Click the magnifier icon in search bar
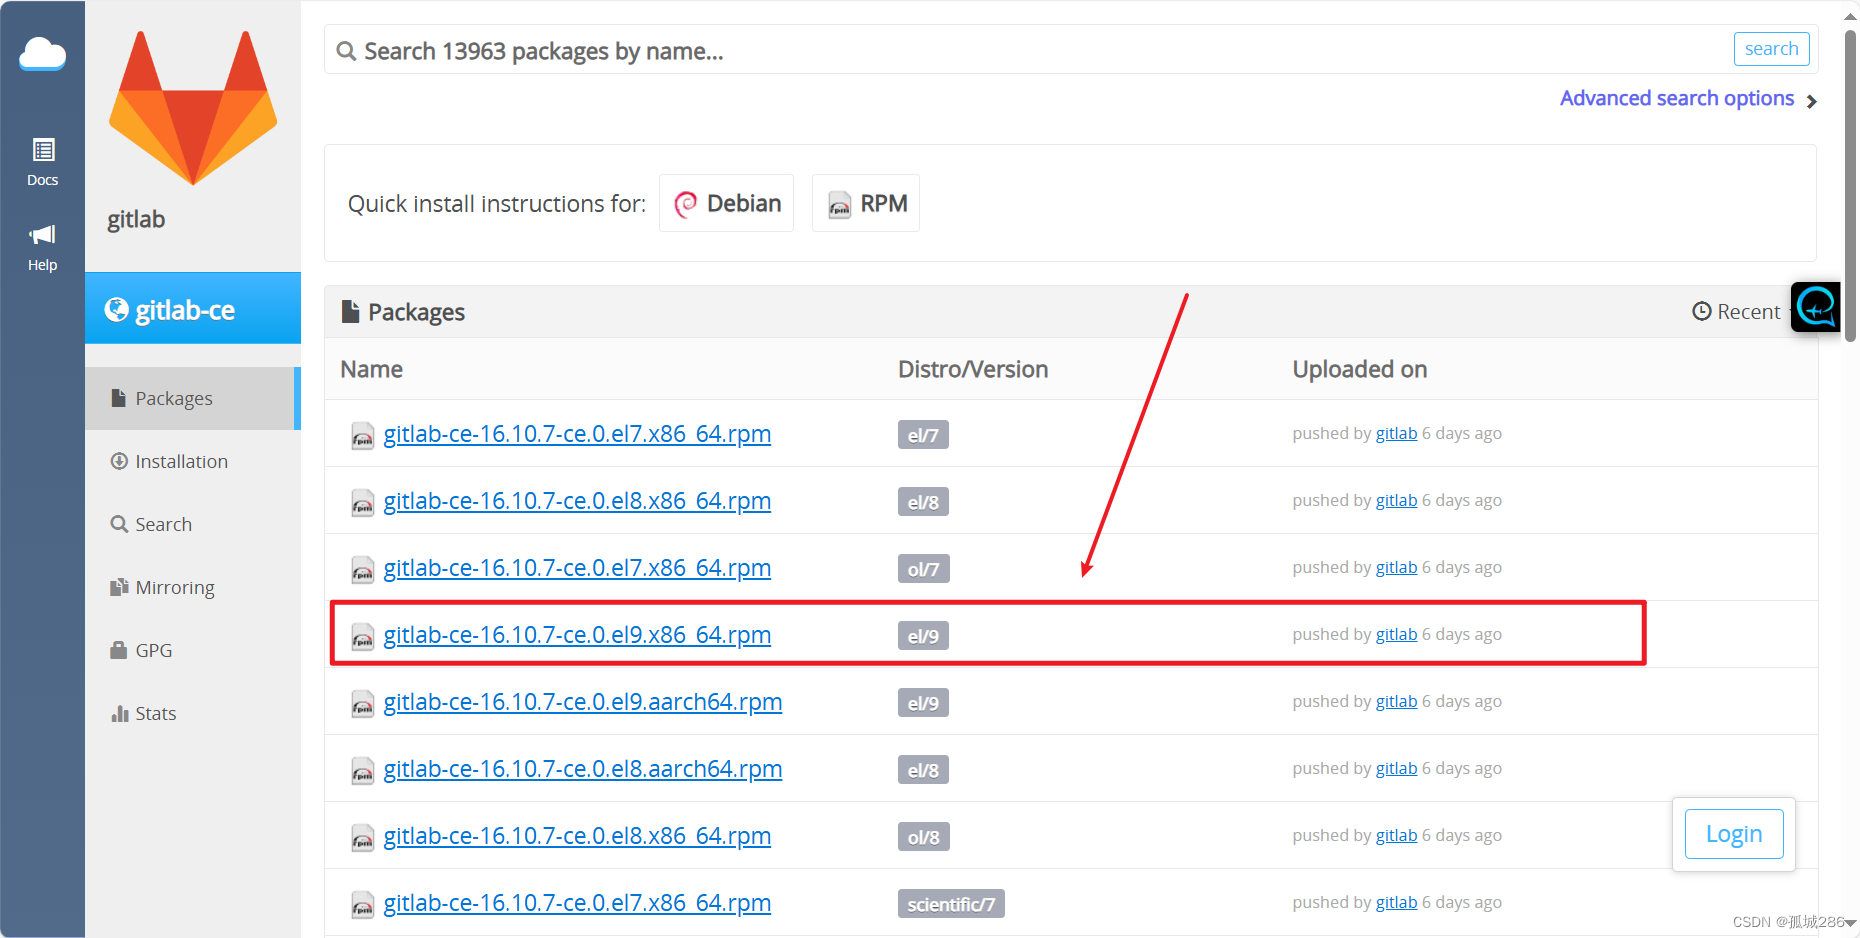The height and width of the screenshot is (938, 1860). pos(346,51)
